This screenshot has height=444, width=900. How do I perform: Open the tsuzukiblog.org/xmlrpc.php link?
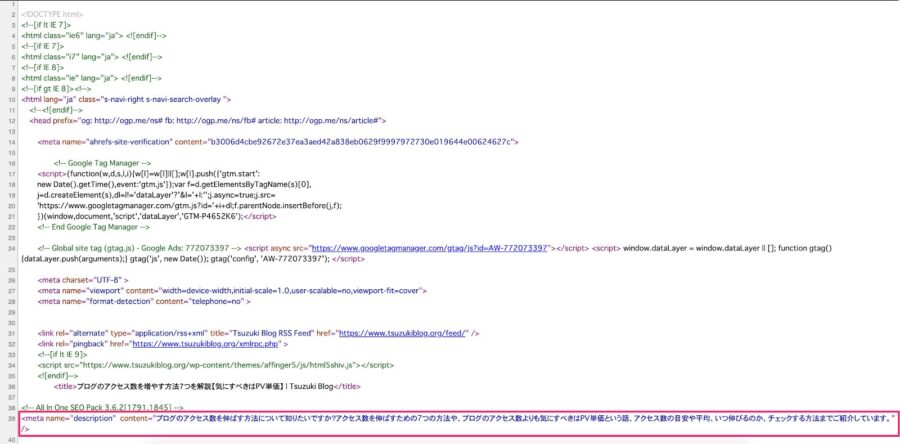coord(207,344)
